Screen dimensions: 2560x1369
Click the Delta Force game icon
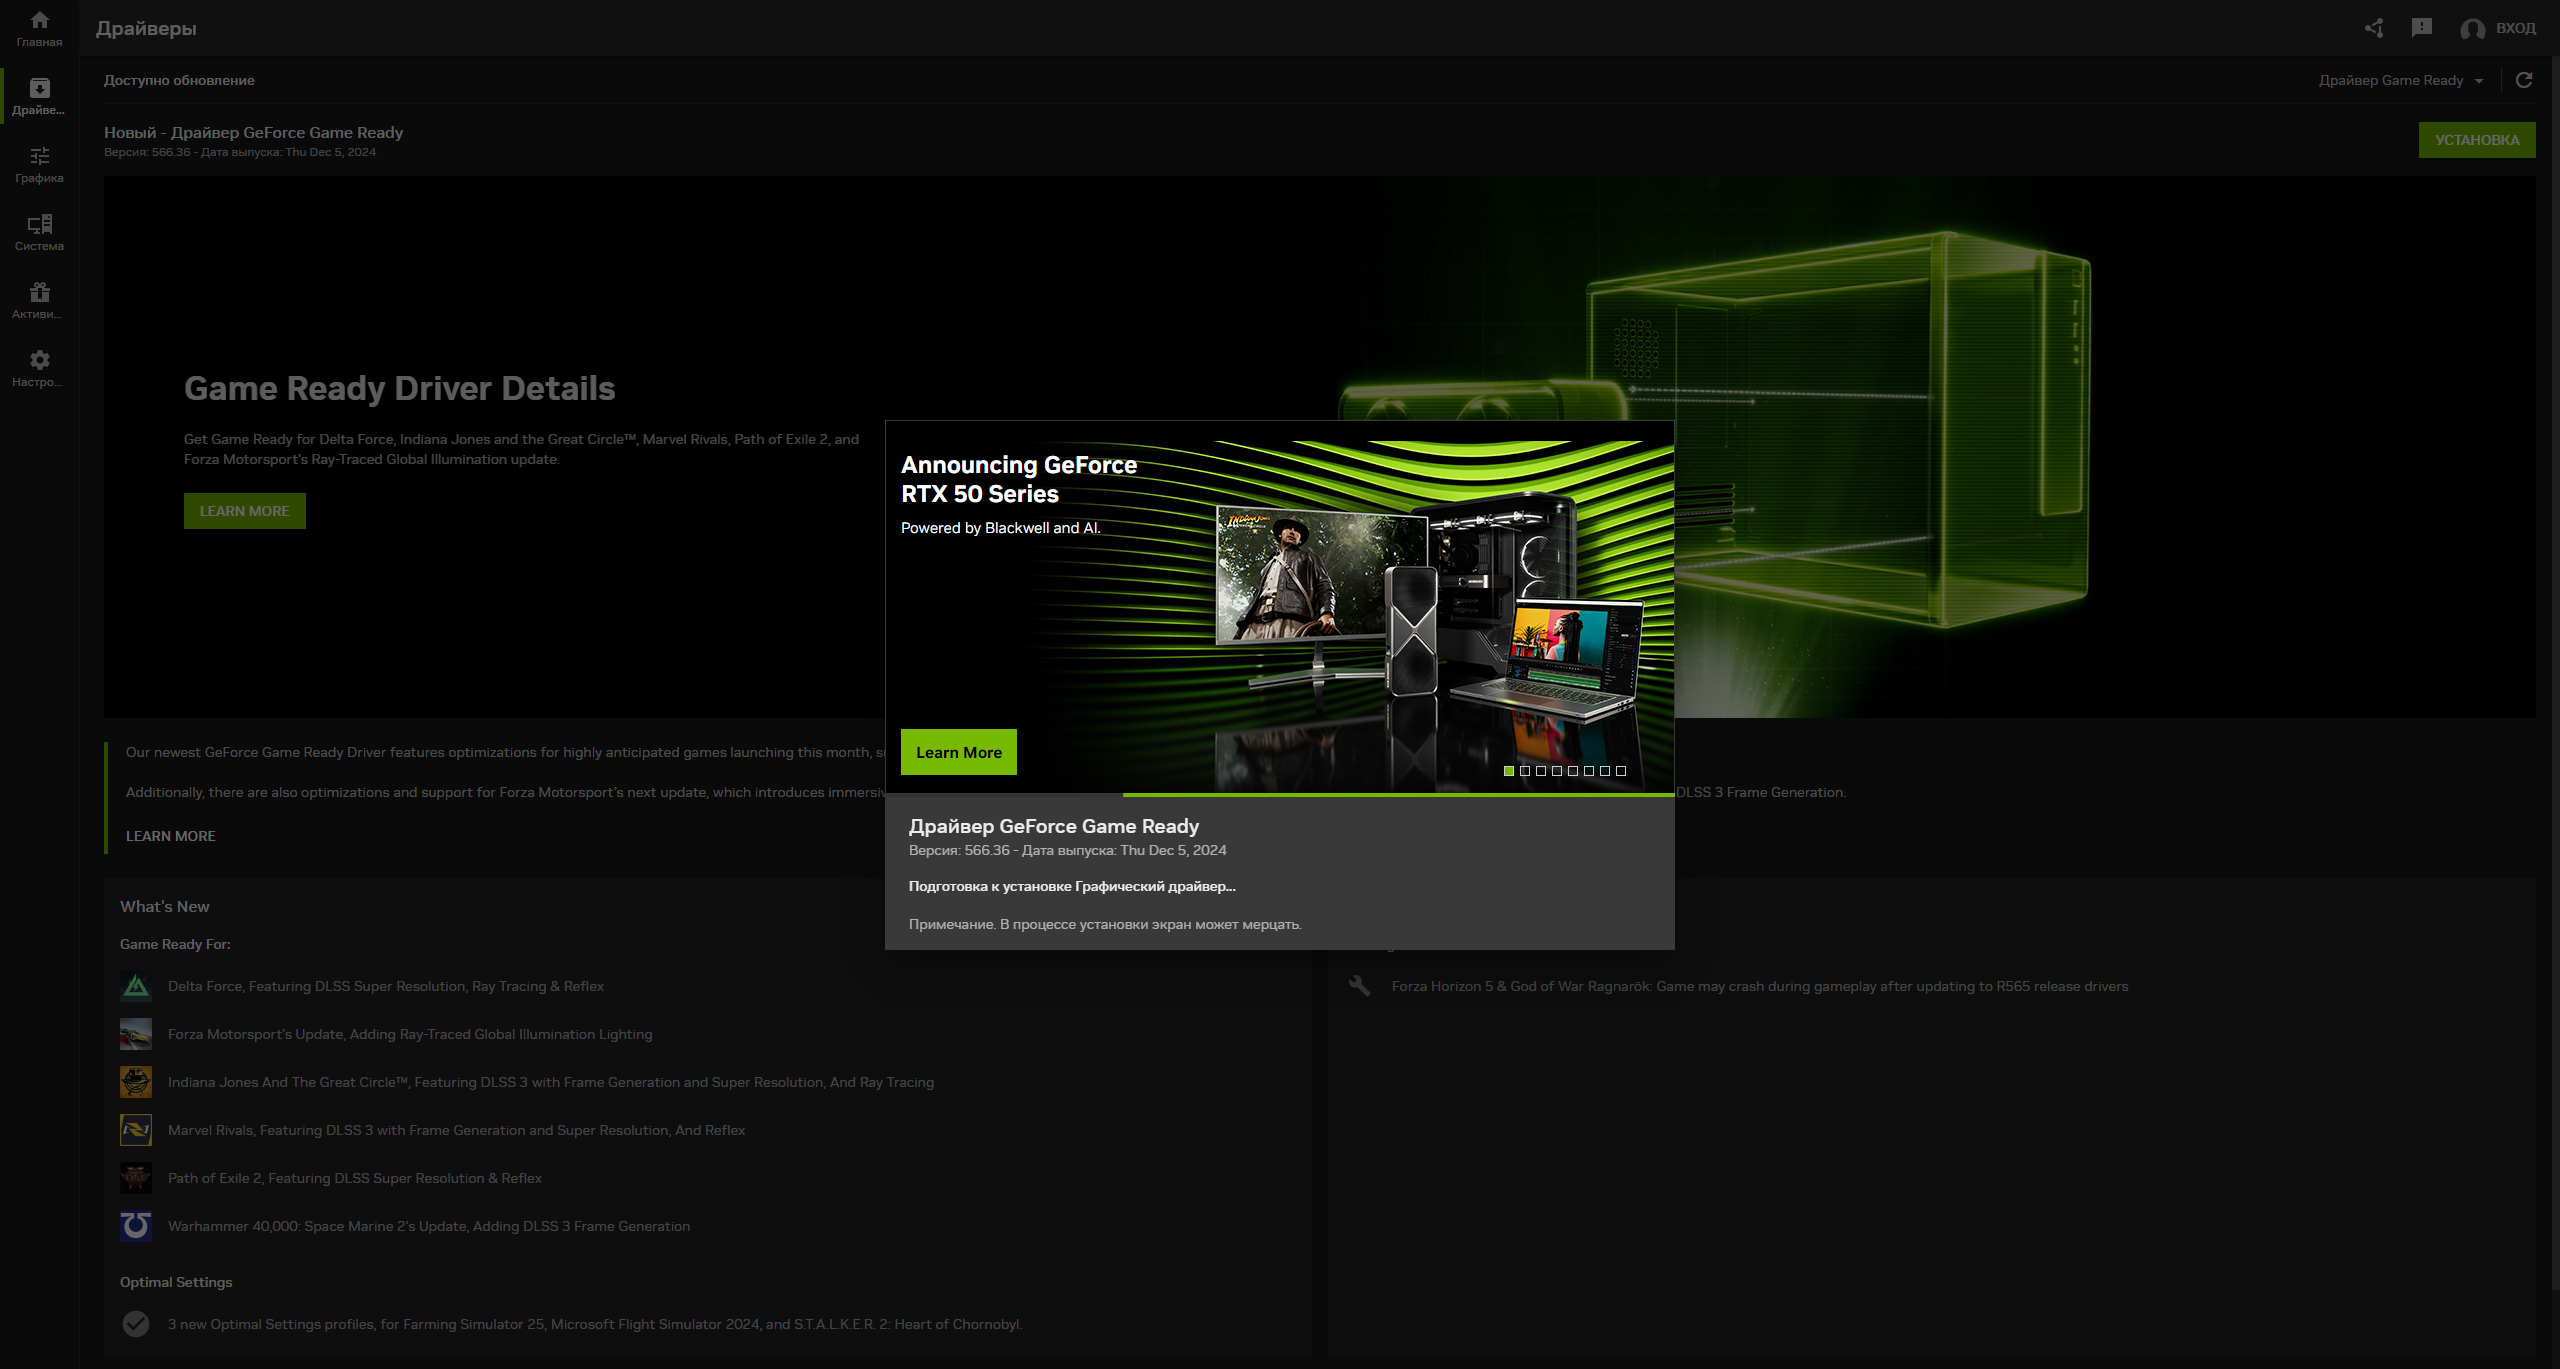[x=136, y=986]
